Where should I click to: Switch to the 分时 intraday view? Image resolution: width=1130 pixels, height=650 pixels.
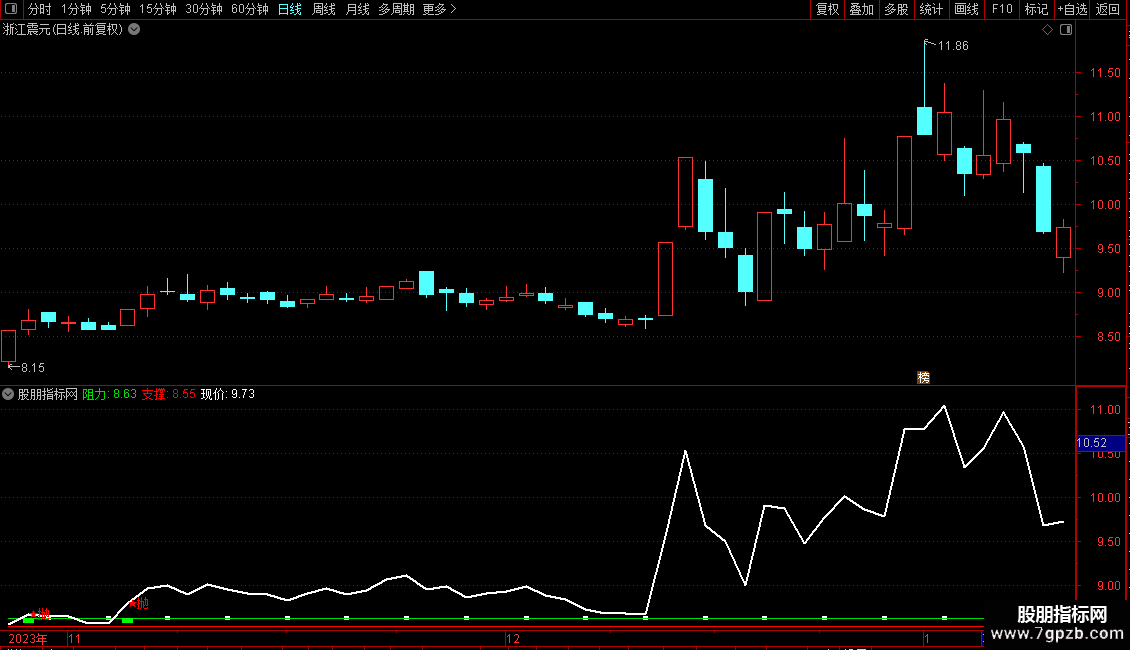click(x=40, y=9)
